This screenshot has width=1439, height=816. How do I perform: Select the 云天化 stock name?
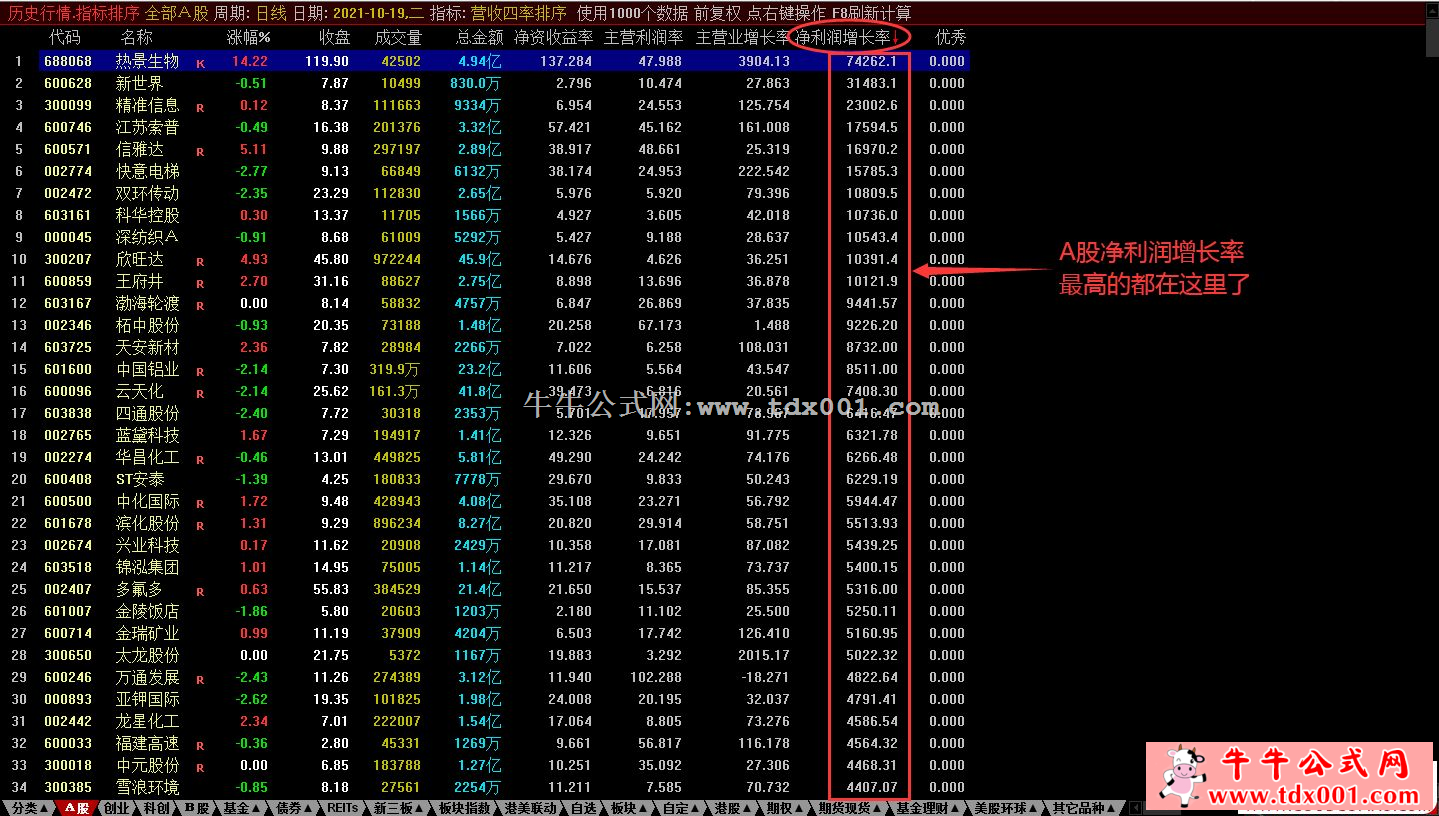point(140,391)
